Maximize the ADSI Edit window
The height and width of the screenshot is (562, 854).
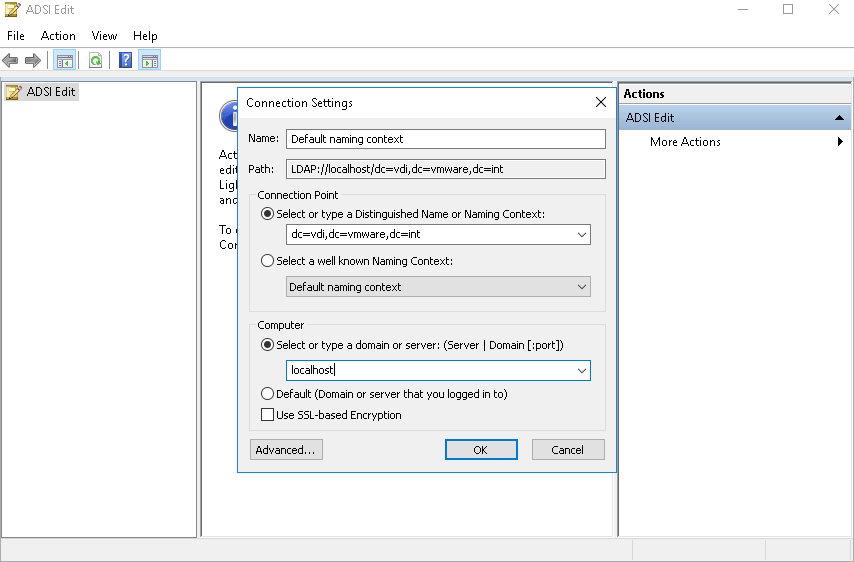coord(788,9)
